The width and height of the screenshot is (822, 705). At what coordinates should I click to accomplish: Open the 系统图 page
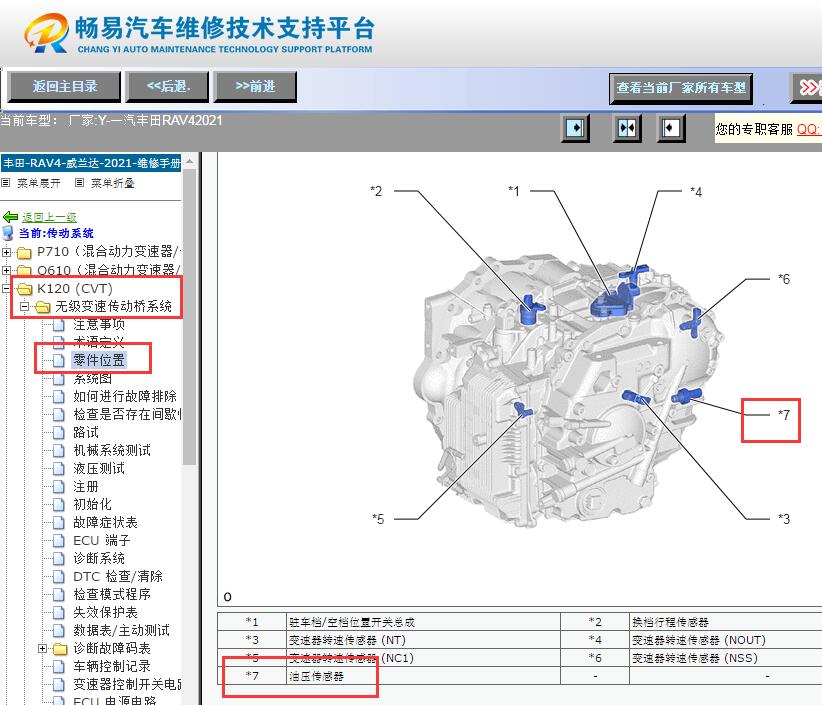click(93, 378)
